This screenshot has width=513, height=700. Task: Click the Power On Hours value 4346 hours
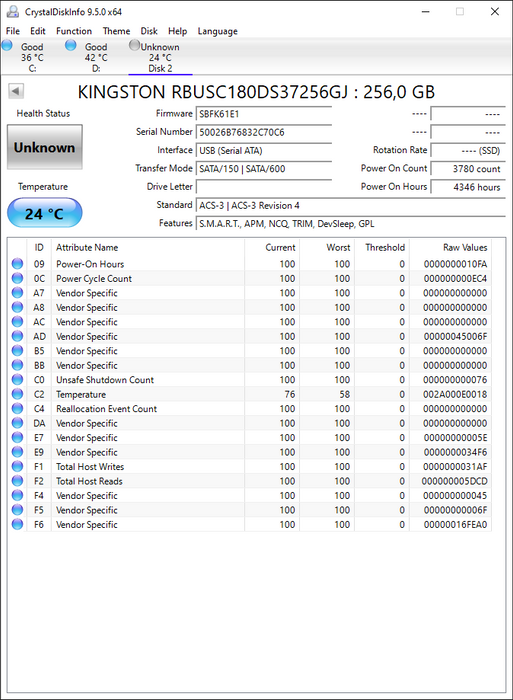tap(468, 187)
